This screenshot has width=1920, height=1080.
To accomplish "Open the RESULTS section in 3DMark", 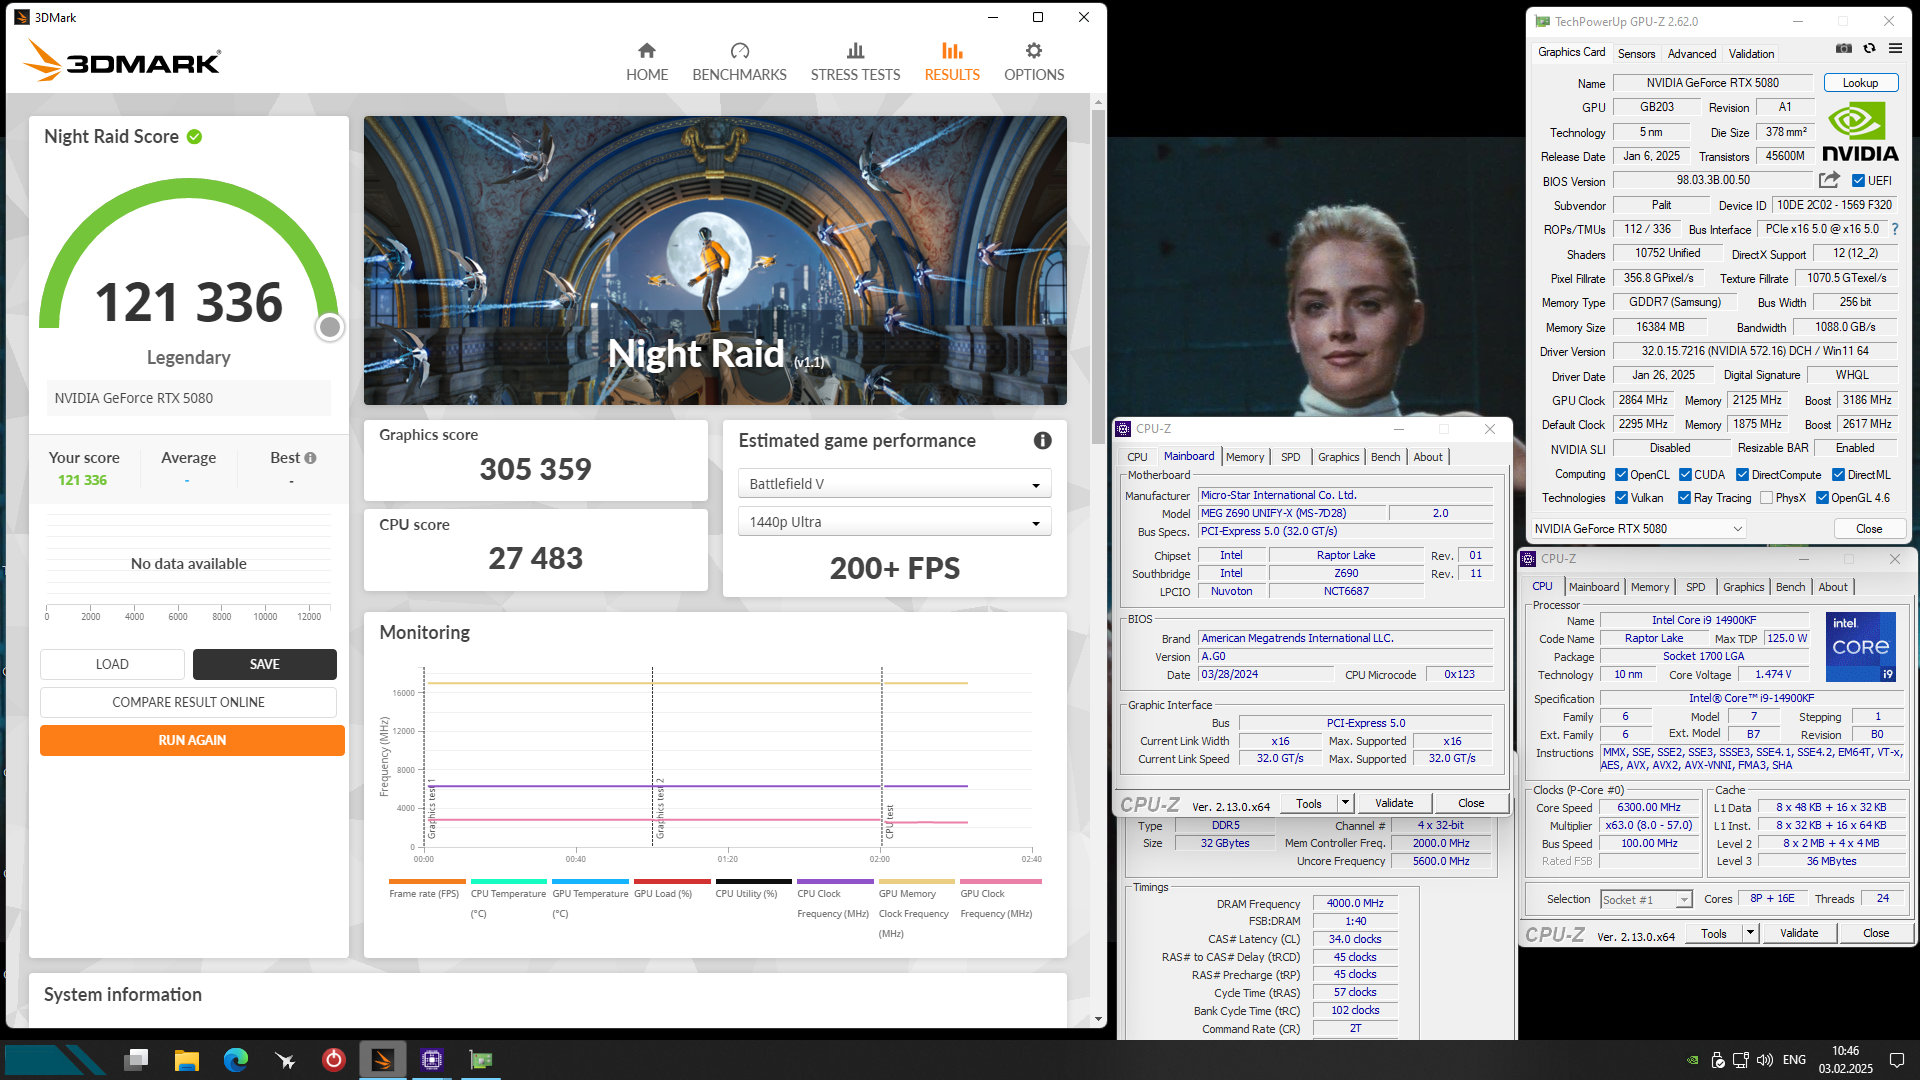I will (x=952, y=62).
